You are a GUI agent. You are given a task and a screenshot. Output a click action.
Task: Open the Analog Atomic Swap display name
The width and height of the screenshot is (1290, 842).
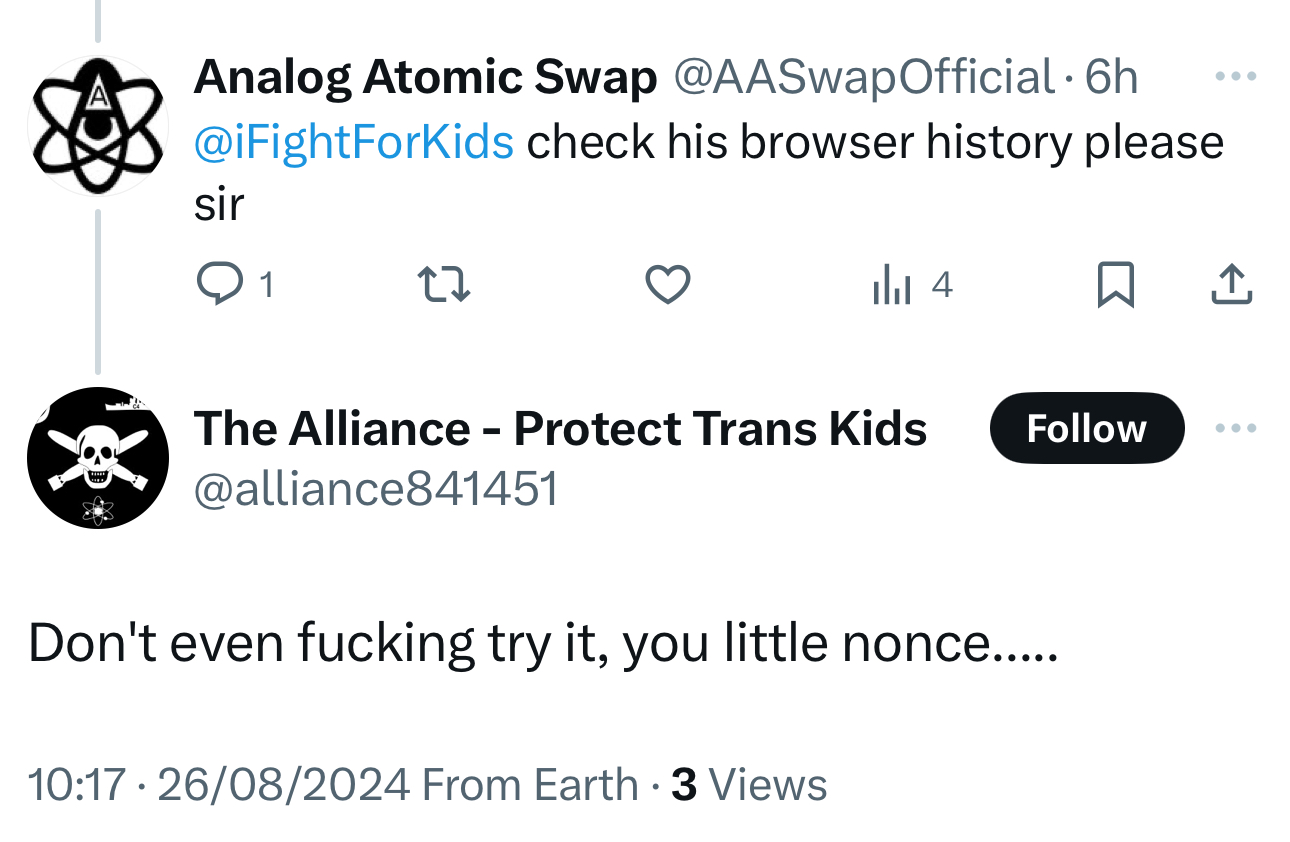425,77
